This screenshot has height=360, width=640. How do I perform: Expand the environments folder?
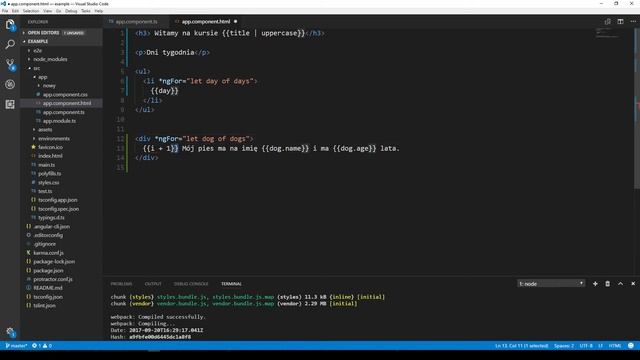(x=53, y=139)
